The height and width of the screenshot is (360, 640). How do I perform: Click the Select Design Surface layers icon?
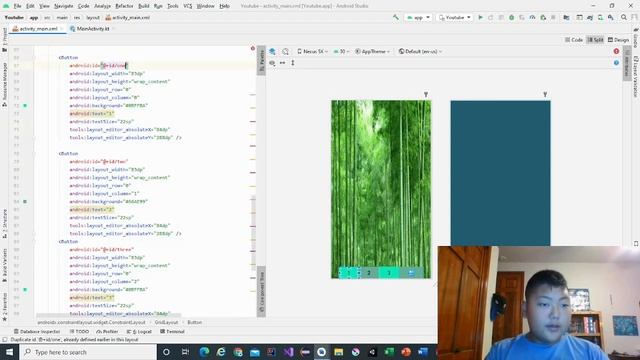pyautogui.click(x=272, y=51)
